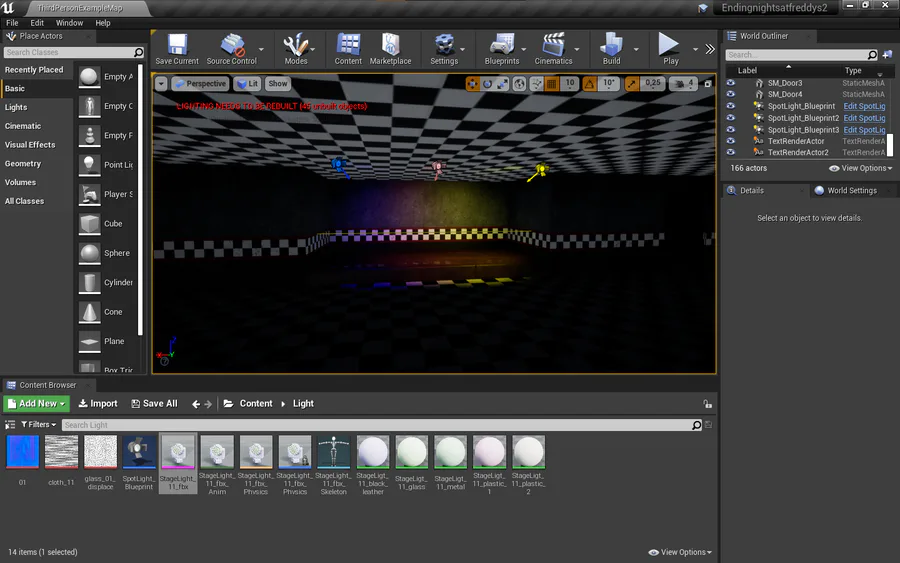Open the Edit menu
900x563 pixels.
pyautogui.click(x=37, y=23)
